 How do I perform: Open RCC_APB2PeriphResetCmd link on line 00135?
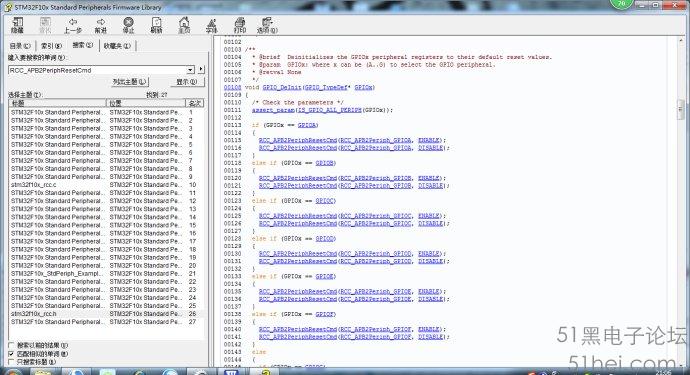pos(298,291)
